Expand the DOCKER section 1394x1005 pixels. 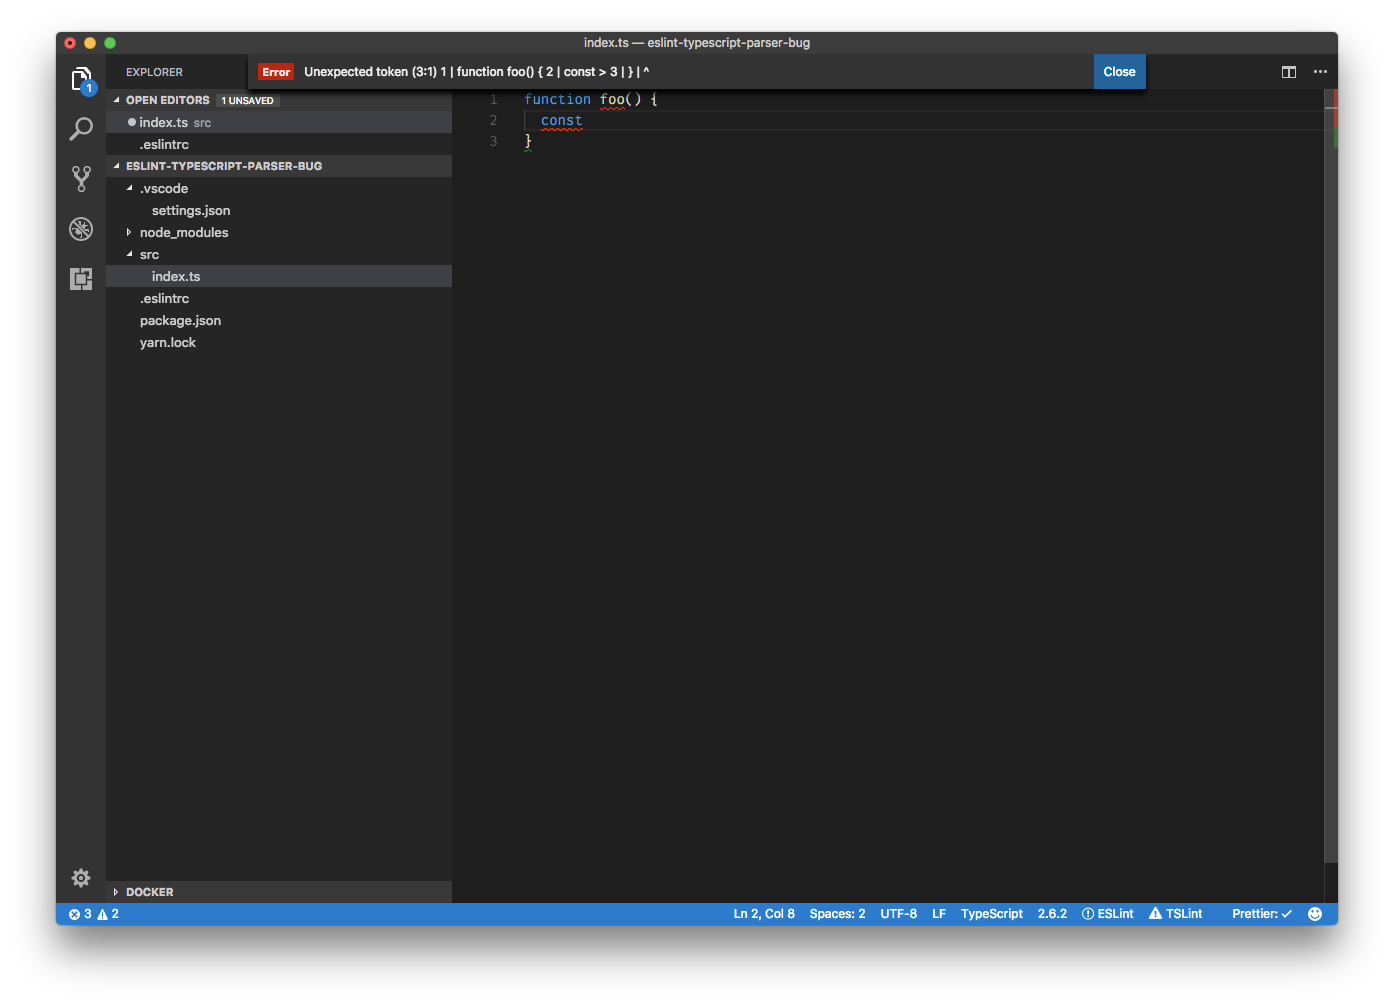click(150, 891)
